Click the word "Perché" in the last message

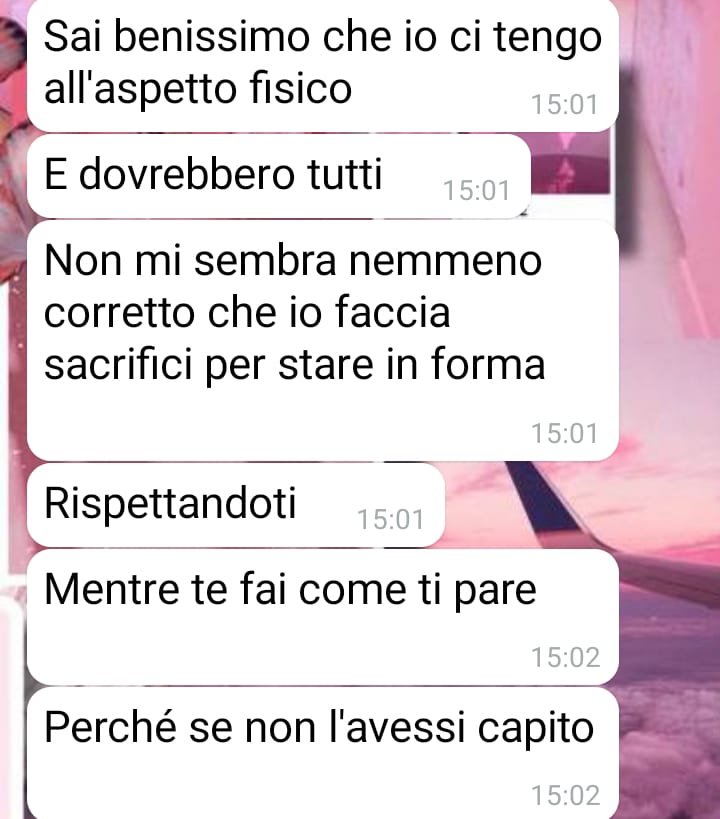coord(110,727)
